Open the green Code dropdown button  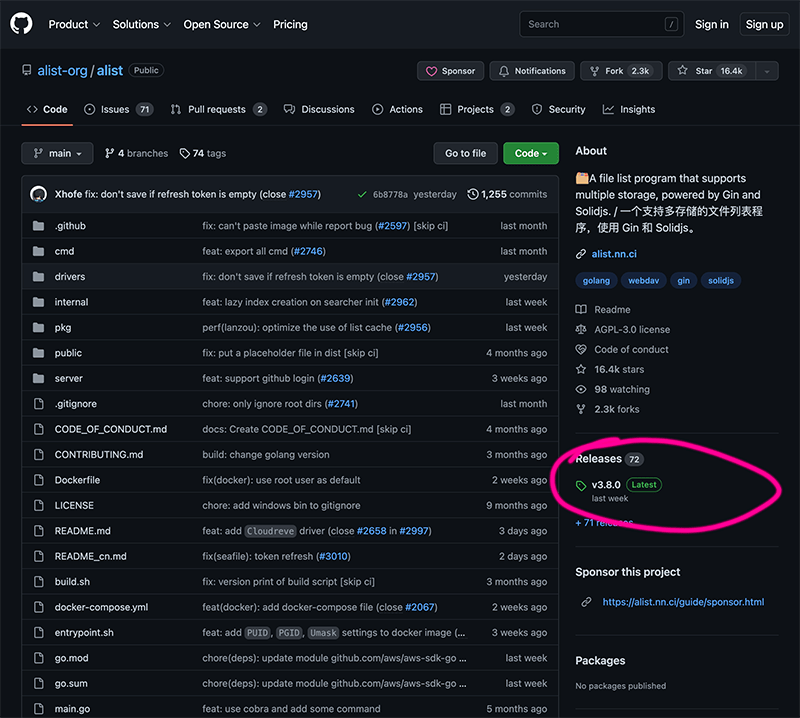tap(531, 153)
